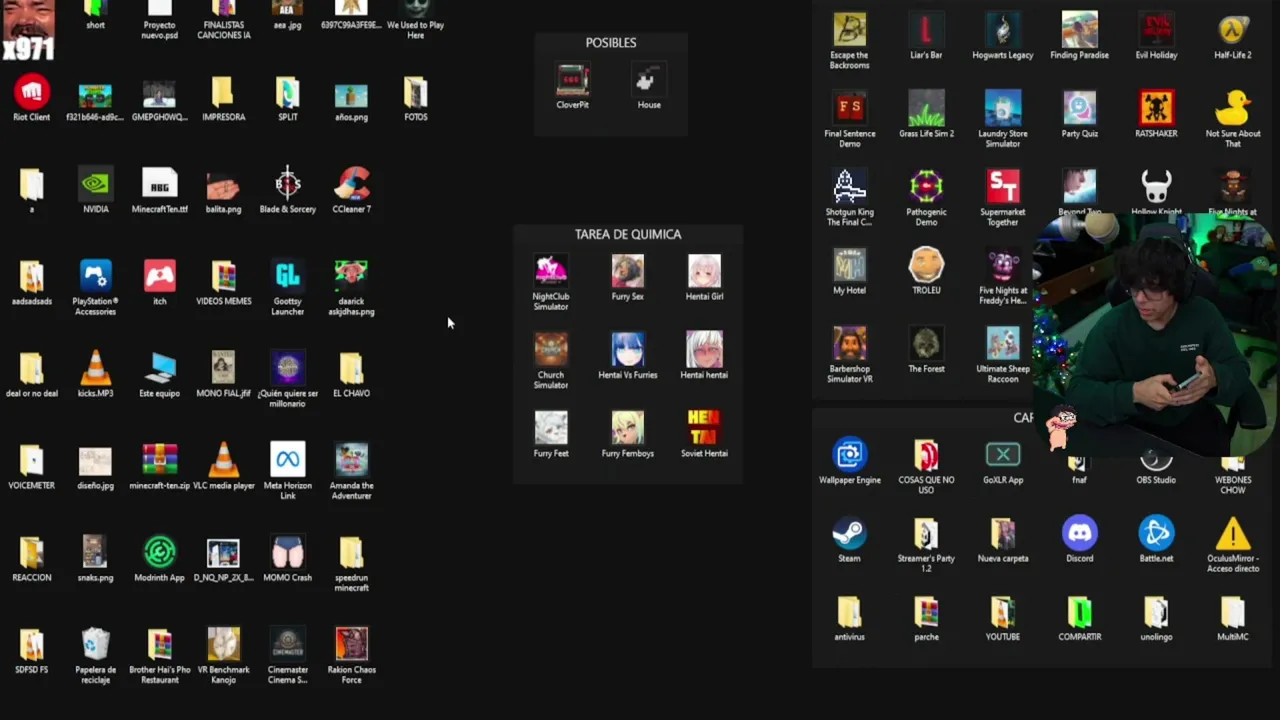Launch Supermarket Together icon
The width and height of the screenshot is (1280, 720).
(1003, 187)
